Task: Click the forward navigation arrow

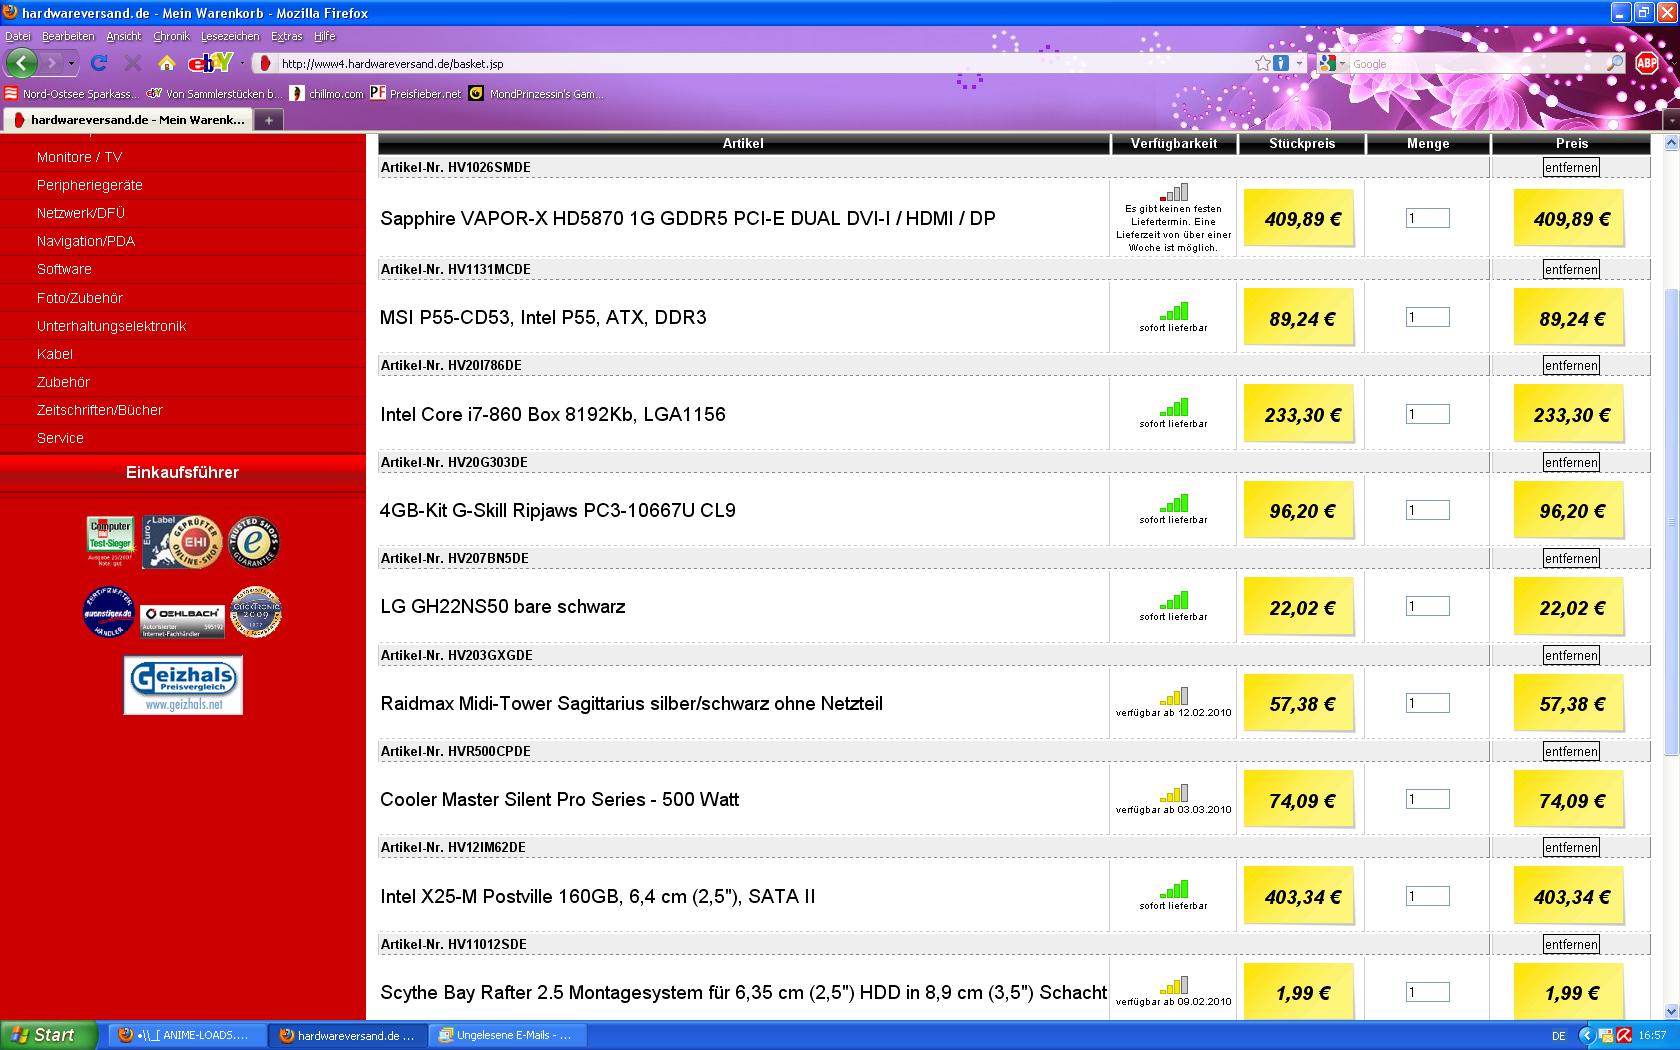Action: (52, 63)
